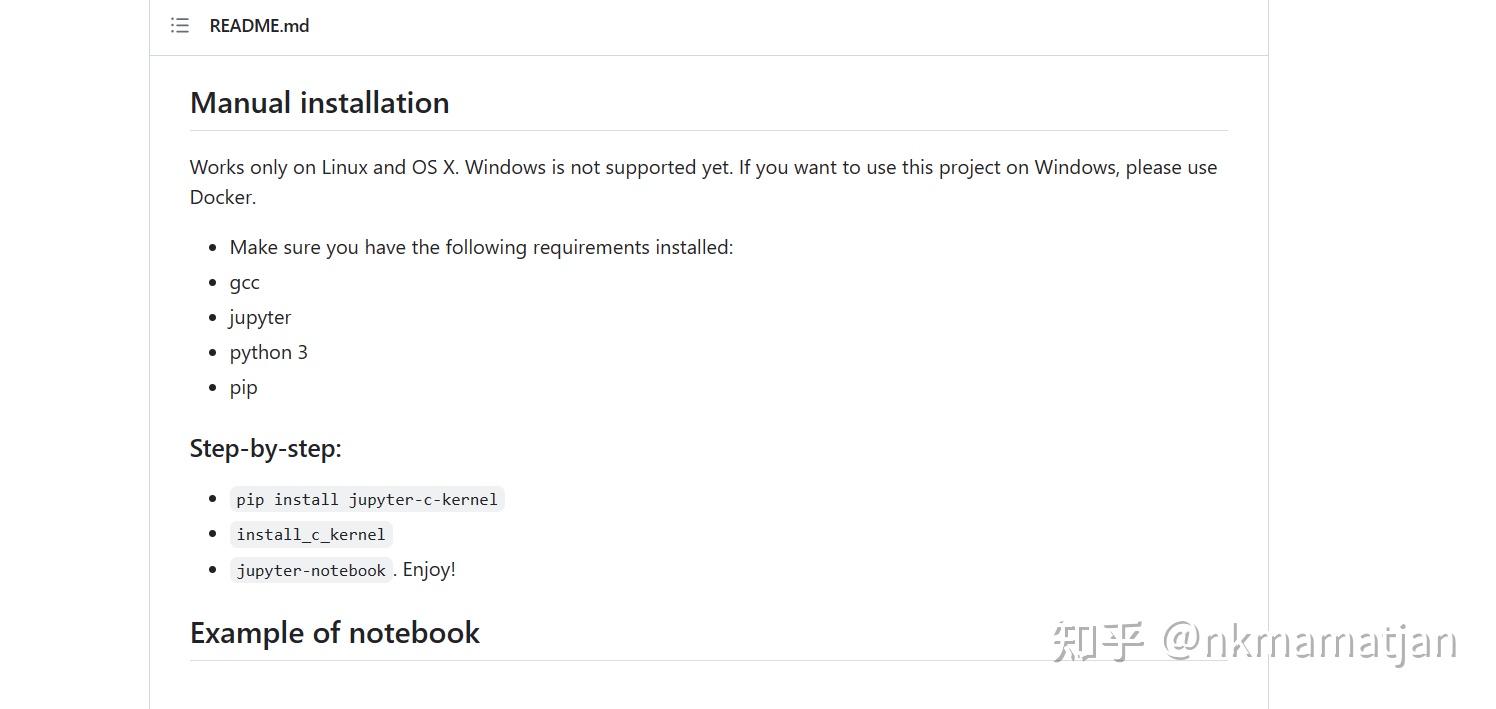Click the README.md file name label

pyautogui.click(x=258, y=25)
